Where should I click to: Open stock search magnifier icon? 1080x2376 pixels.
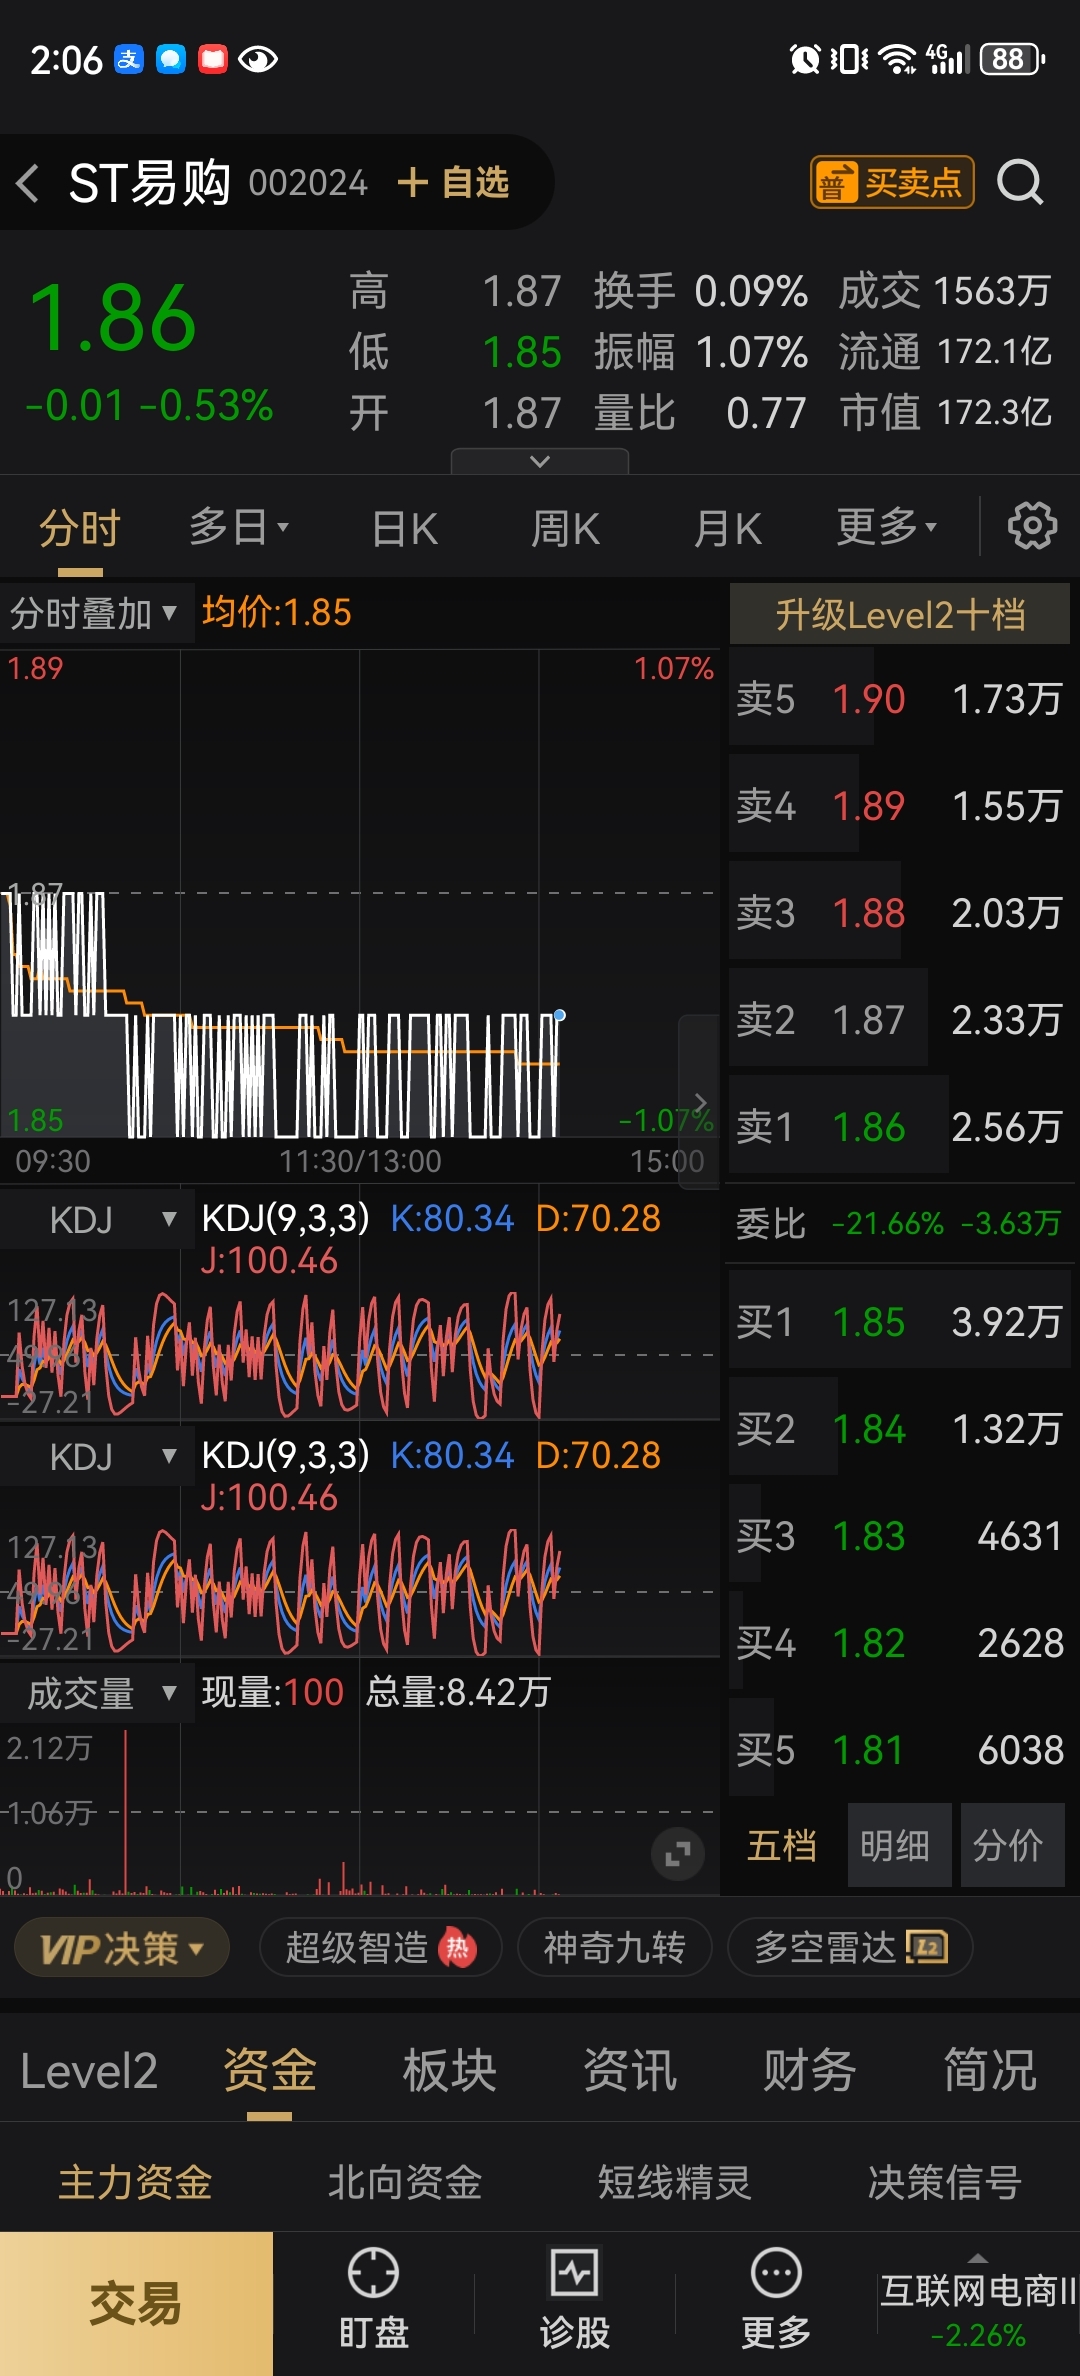[x=1020, y=182]
